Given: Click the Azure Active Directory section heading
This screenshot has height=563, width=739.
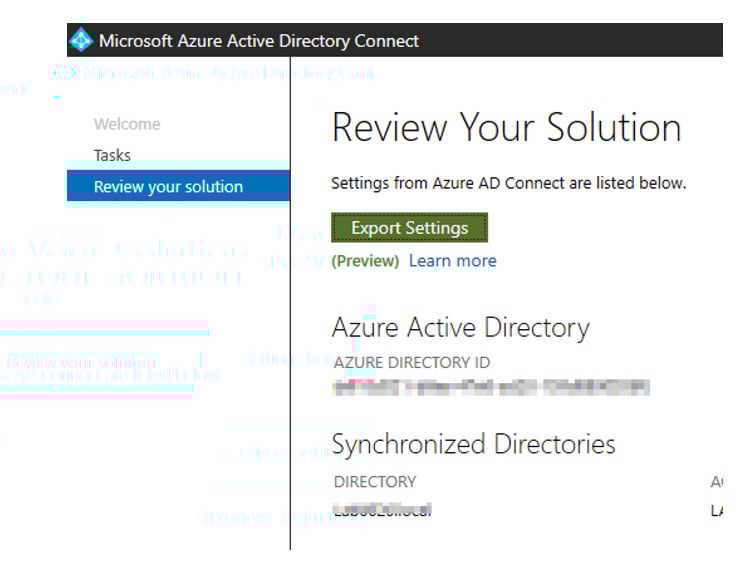Looking at the screenshot, I should point(461,327).
